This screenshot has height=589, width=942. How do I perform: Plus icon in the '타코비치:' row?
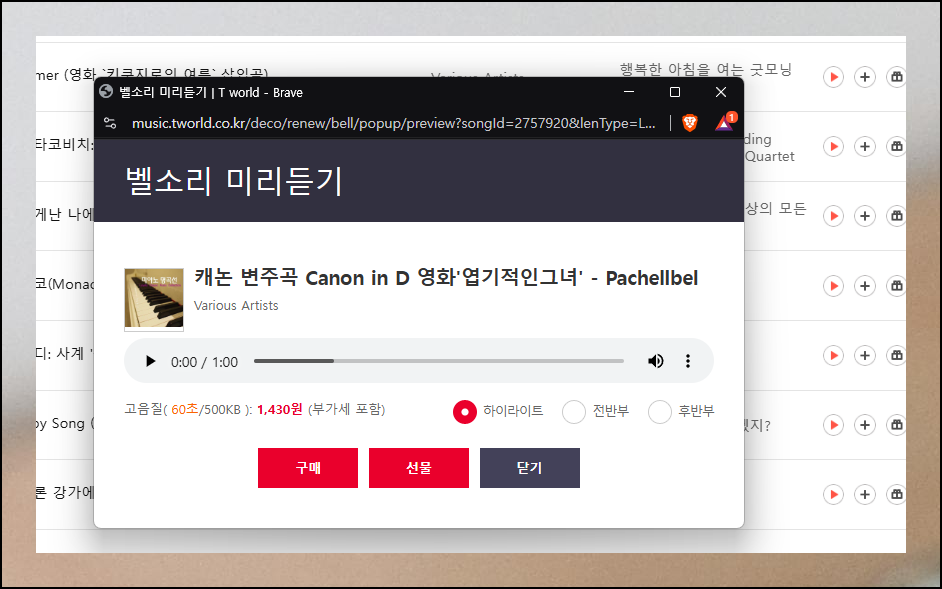click(x=865, y=147)
